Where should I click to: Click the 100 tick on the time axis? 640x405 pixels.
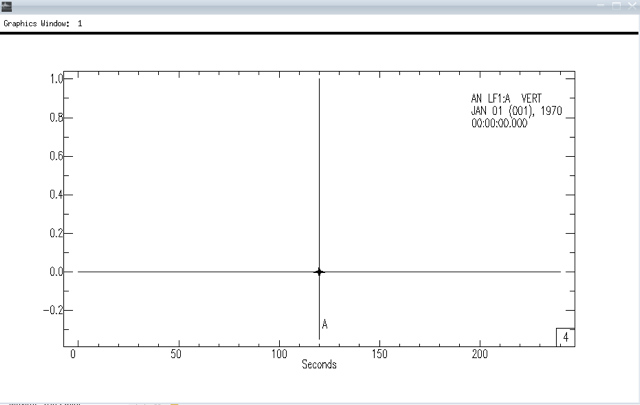pos(278,355)
